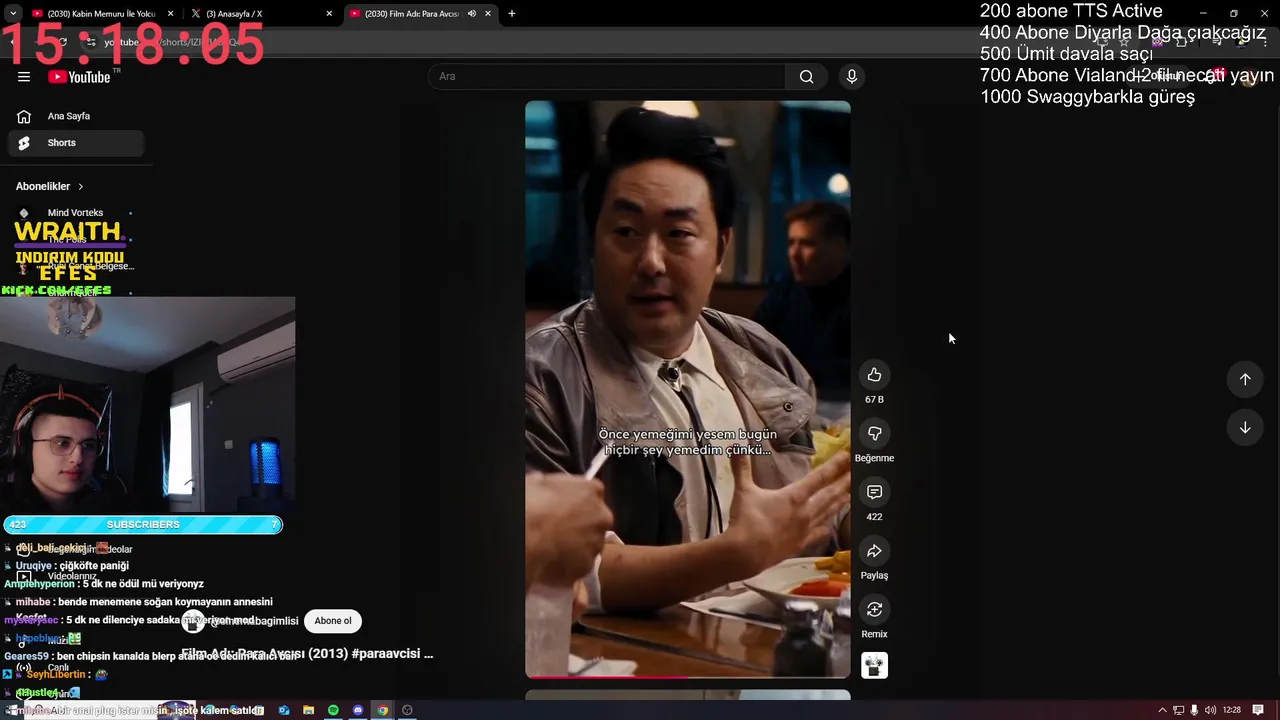Viewport: 1280px width, 720px height.
Task: Click the Chrome taskbar icon
Action: [382, 710]
